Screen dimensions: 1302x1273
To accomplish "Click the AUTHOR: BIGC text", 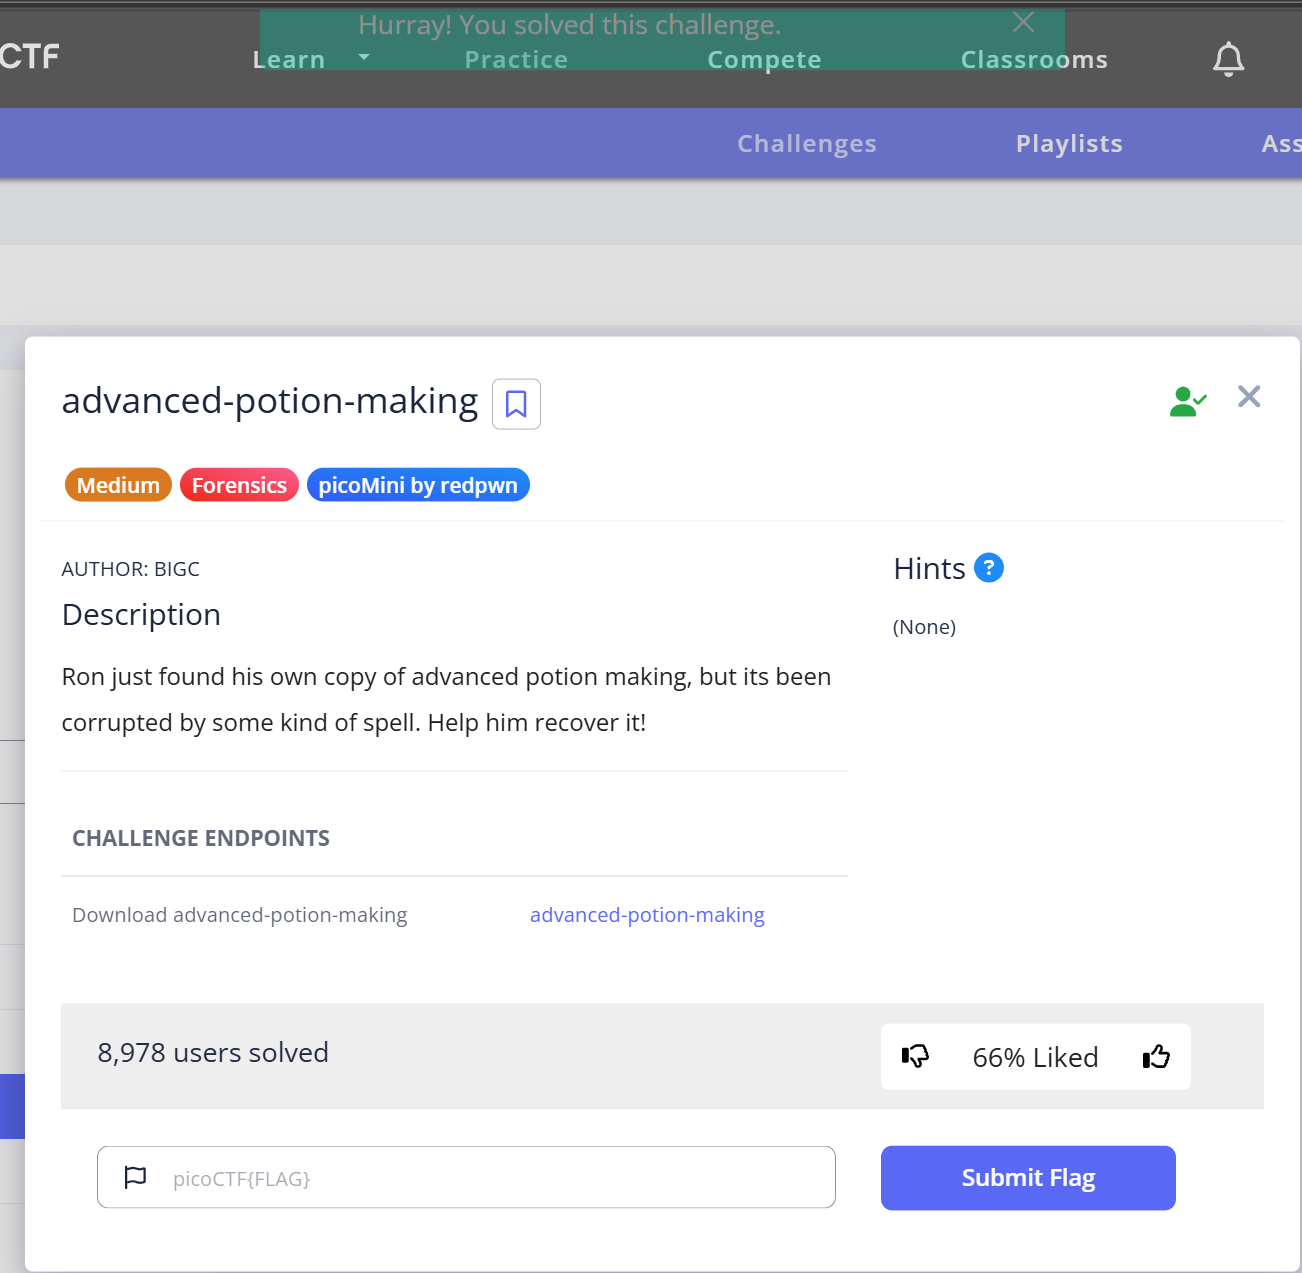I will tap(131, 569).
